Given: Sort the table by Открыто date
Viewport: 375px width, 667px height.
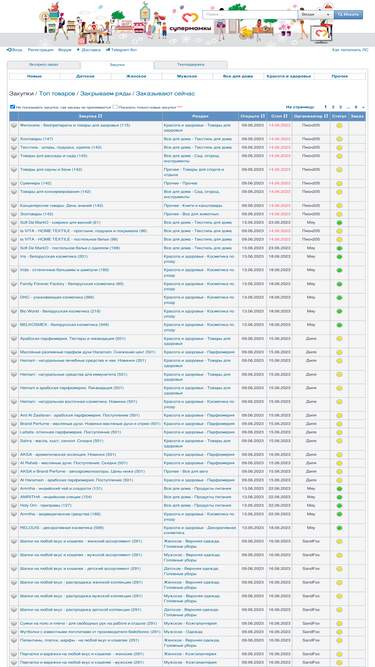Looking at the screenshot, I should click(x=253, y=116).
